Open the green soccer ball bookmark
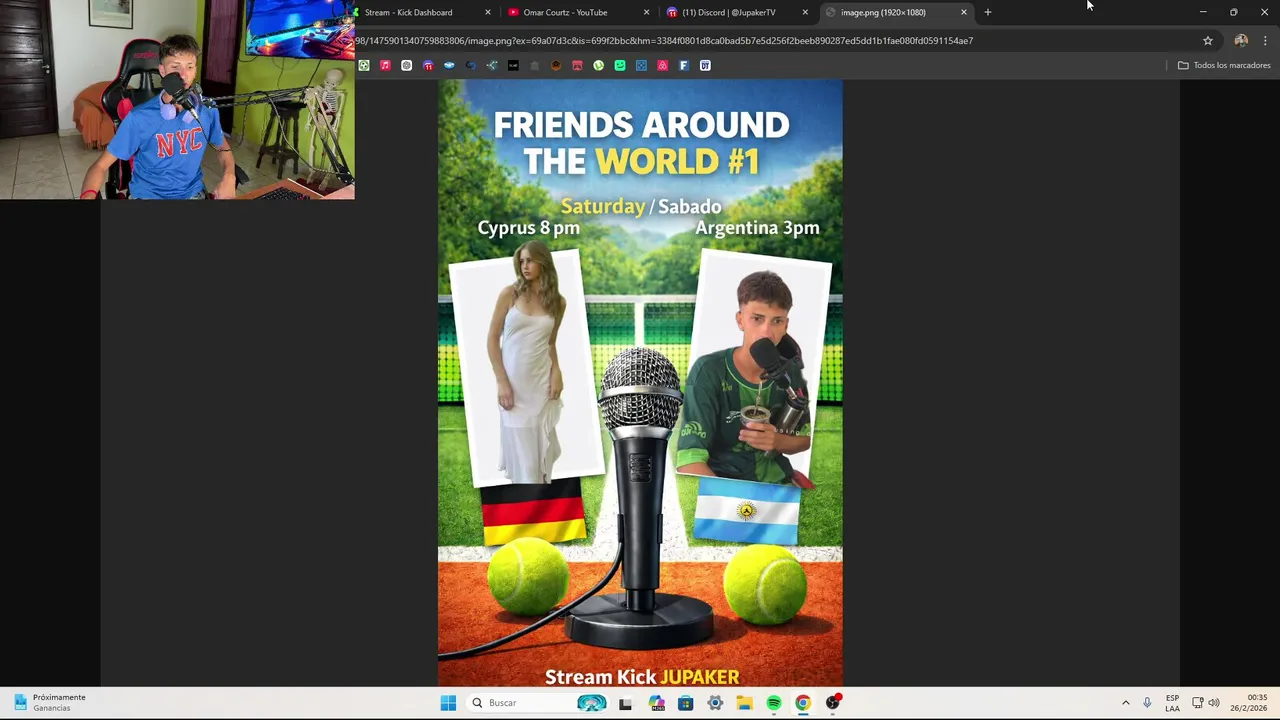The image size is (1280, 720). pyautogui.click(x=364, y=65)
